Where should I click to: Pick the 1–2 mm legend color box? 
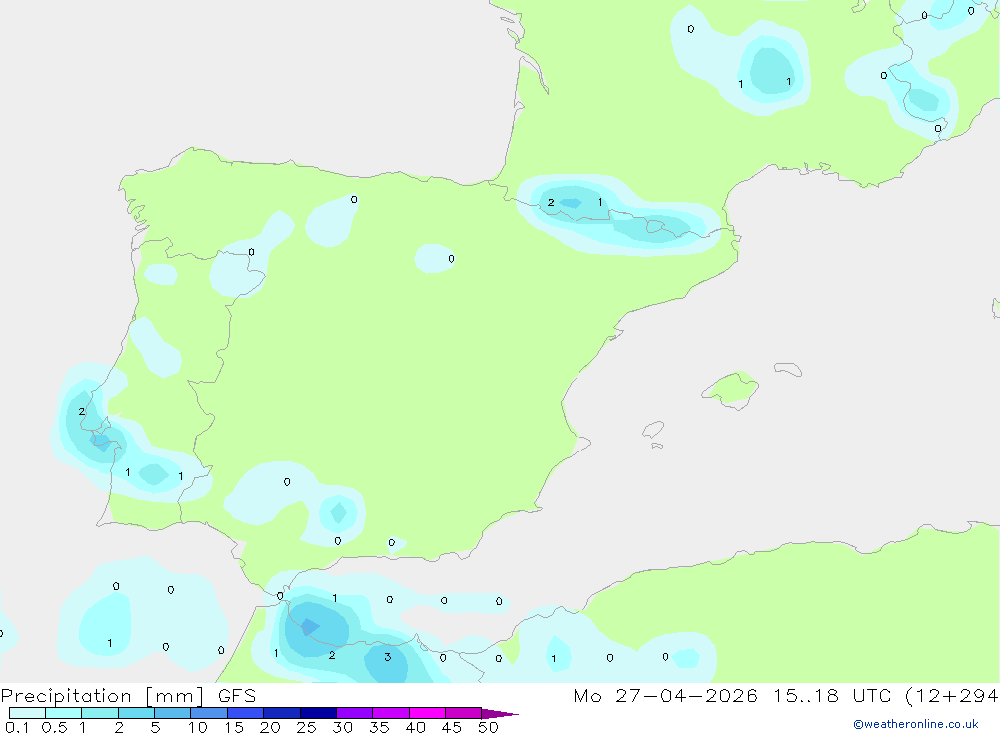click(x=100, y=713)
